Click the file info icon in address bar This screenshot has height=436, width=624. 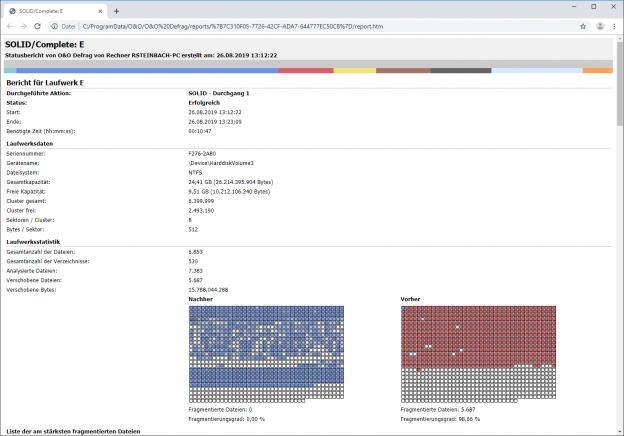(x=56, y=26)
